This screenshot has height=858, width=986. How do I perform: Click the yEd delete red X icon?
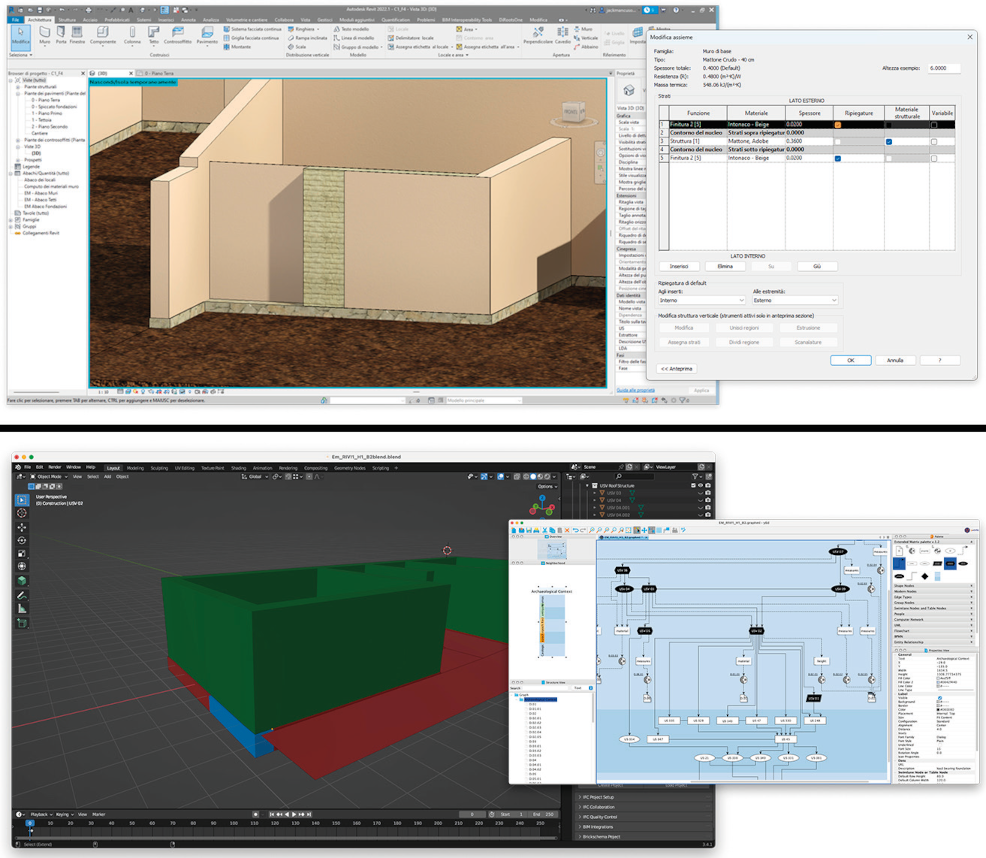tap(567, 530)
